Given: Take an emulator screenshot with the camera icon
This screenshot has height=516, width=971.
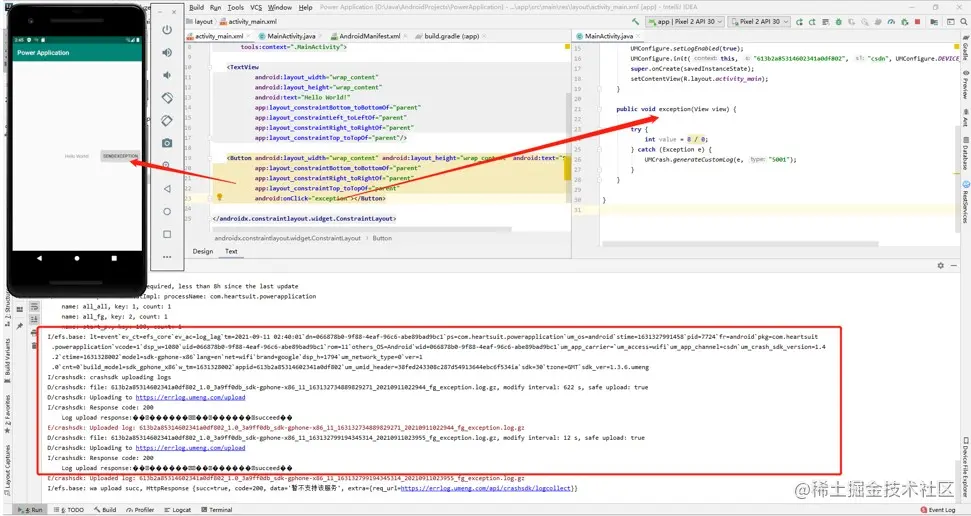Looking at the screenshot, I should pyautogui.click(x=167, y=143).
